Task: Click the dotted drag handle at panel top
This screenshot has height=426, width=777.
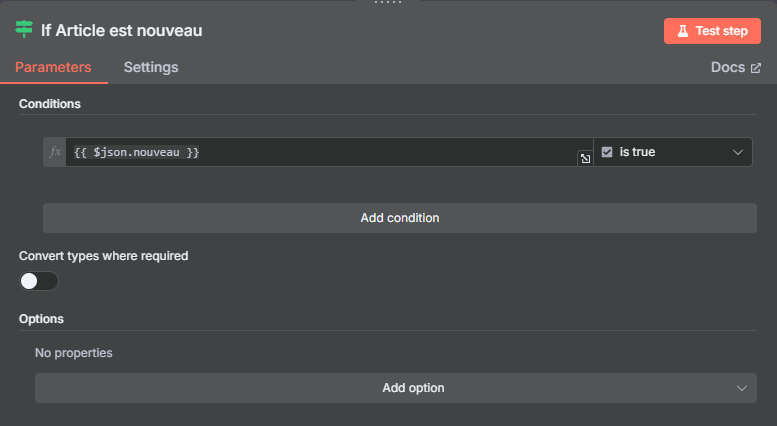Action: coord(388,2)
